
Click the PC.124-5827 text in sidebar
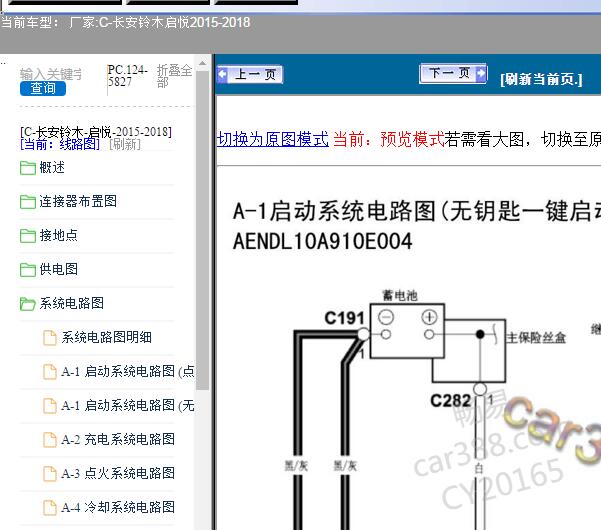[127, 76]
